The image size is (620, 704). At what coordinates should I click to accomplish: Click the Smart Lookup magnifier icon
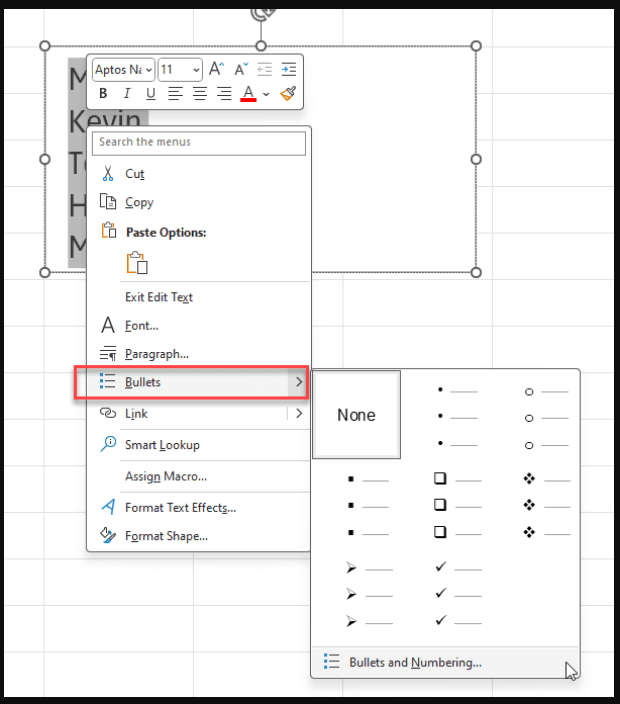coord(108,444)
